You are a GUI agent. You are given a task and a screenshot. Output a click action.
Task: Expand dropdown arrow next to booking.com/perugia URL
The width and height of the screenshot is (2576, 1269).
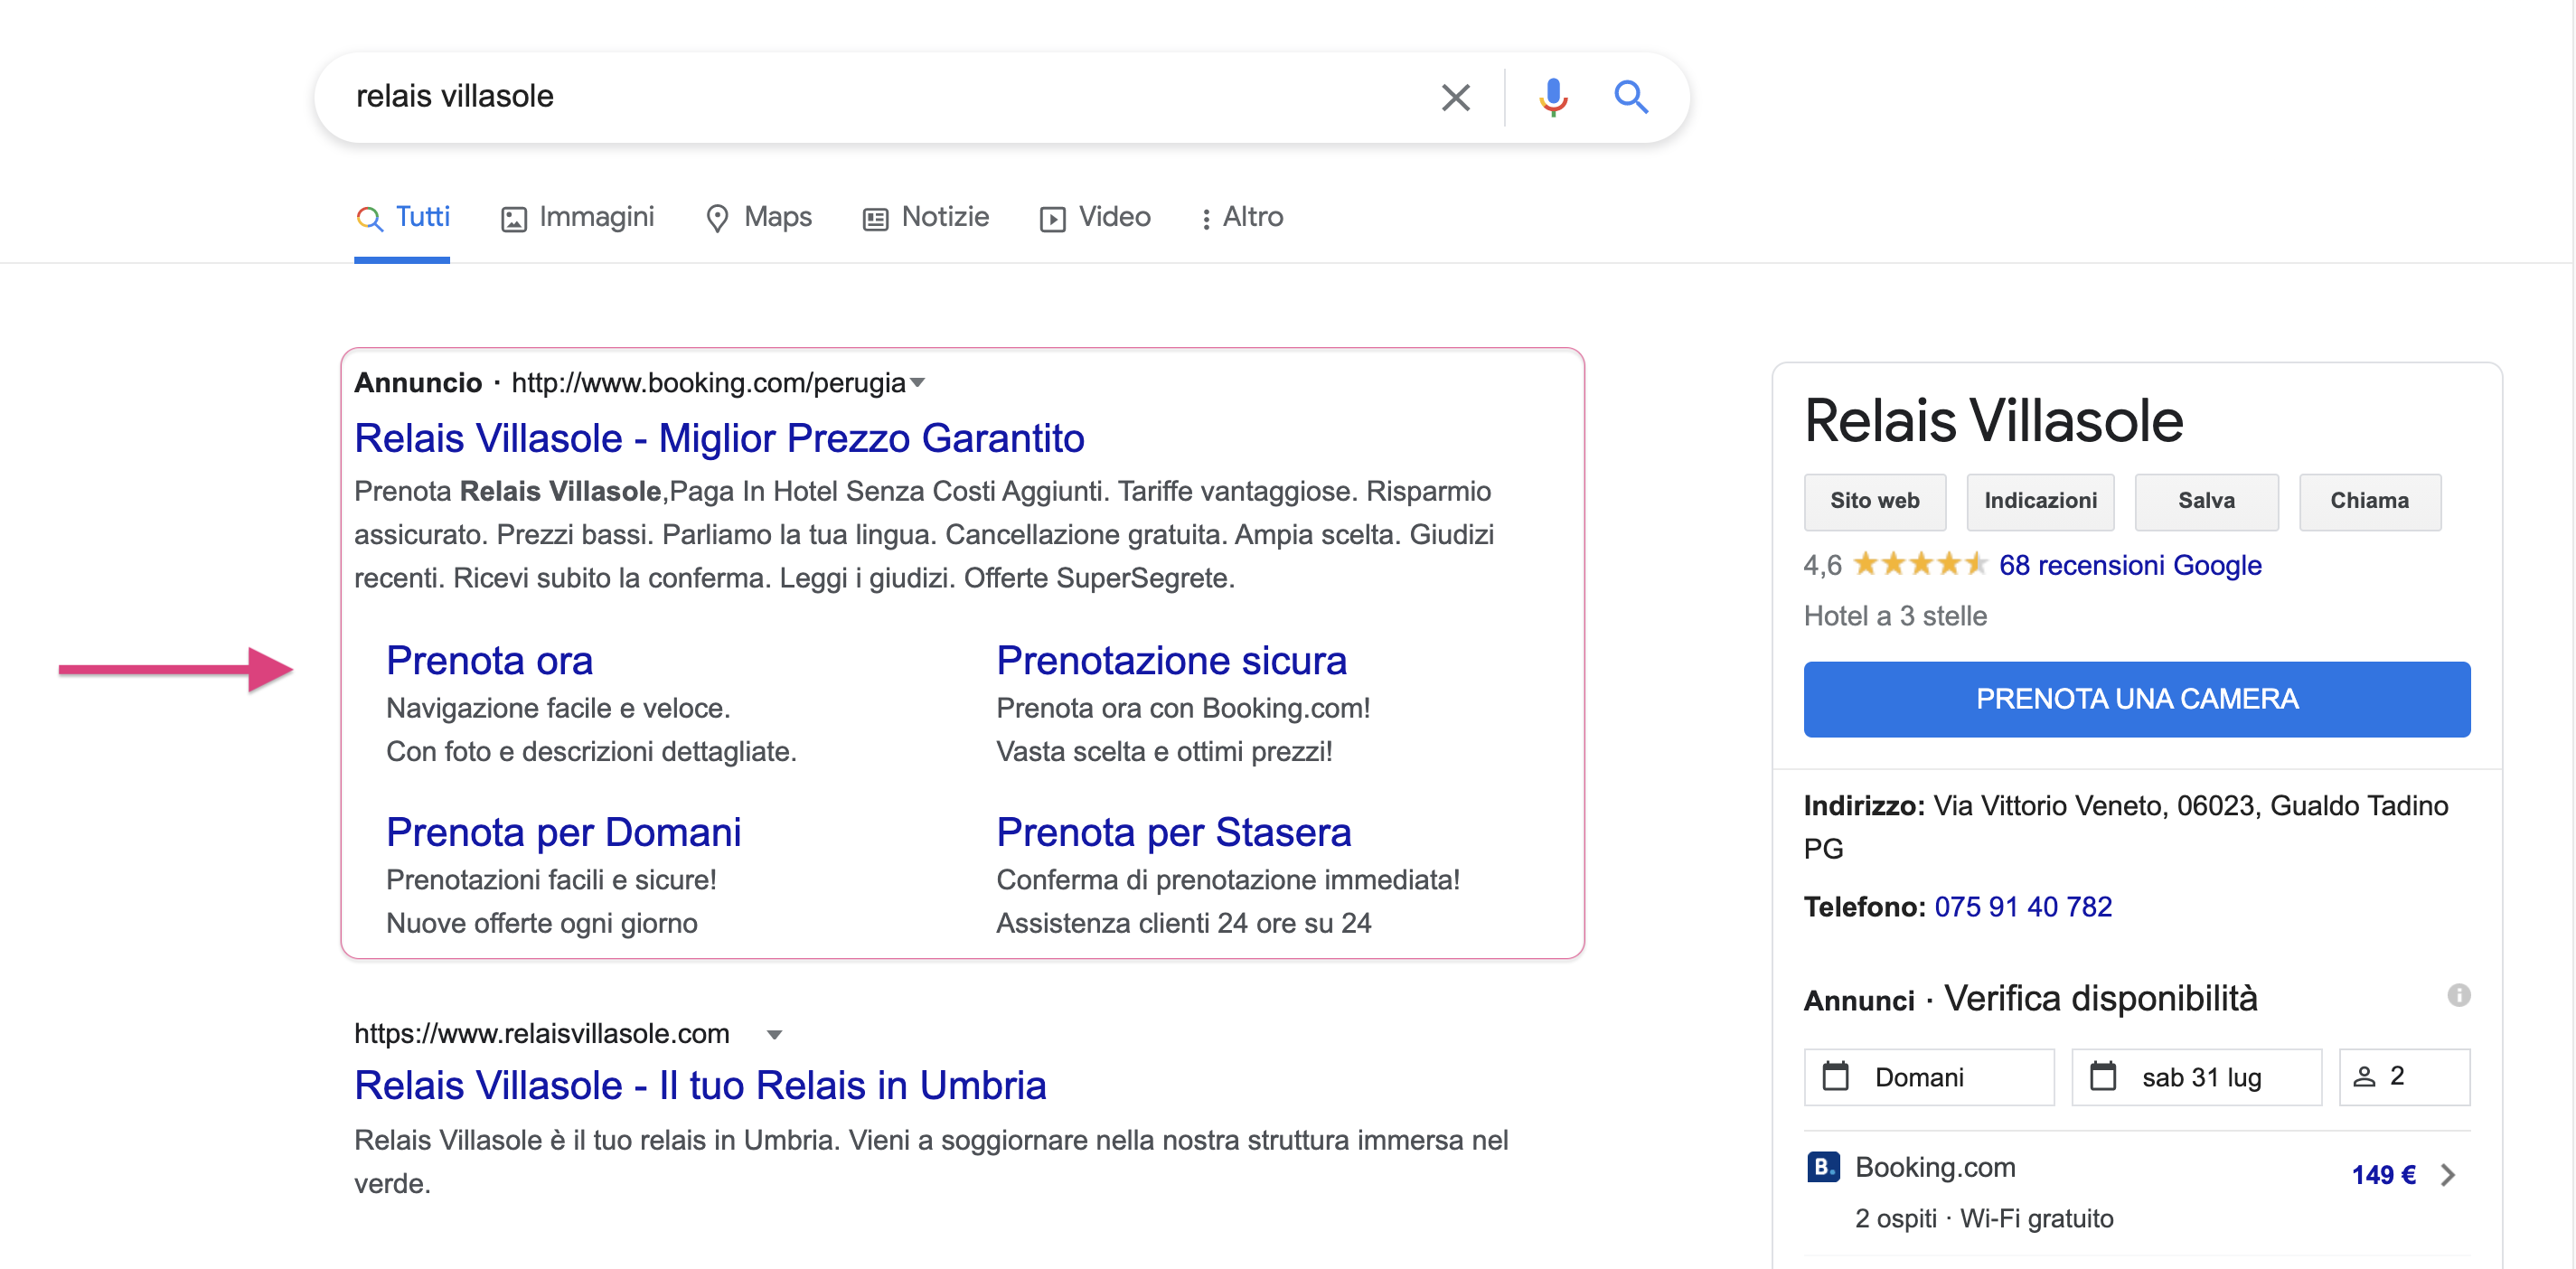(918, 383)
